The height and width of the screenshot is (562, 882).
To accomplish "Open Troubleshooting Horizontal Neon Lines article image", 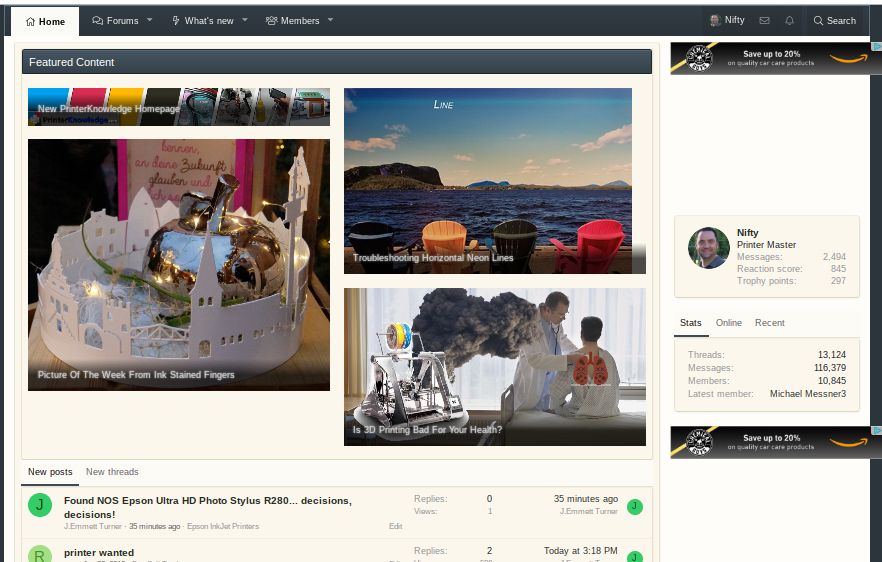I will pyautogui.click(x=487, y=180).
